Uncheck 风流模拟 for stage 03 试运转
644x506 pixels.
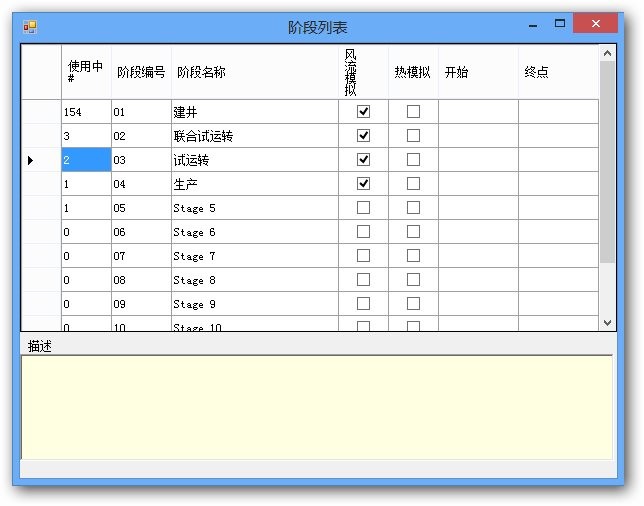363,159
